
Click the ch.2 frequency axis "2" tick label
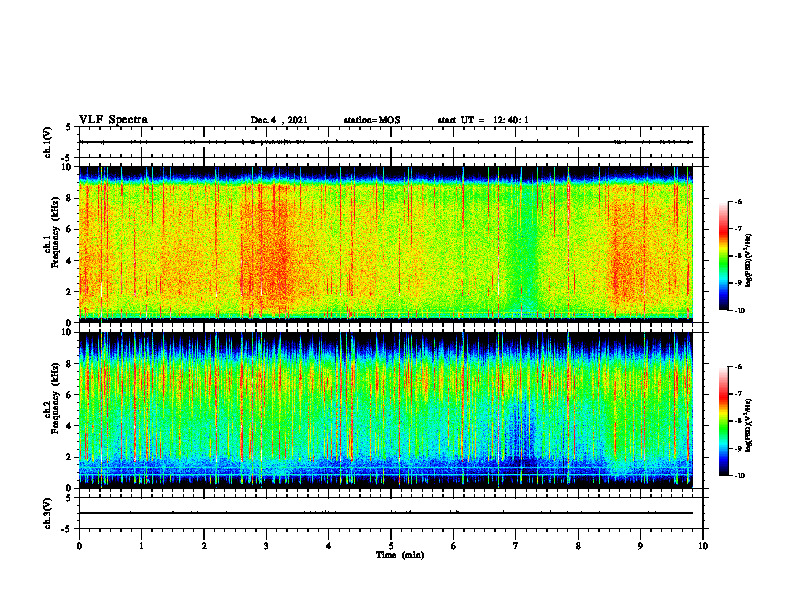point(69,457)
